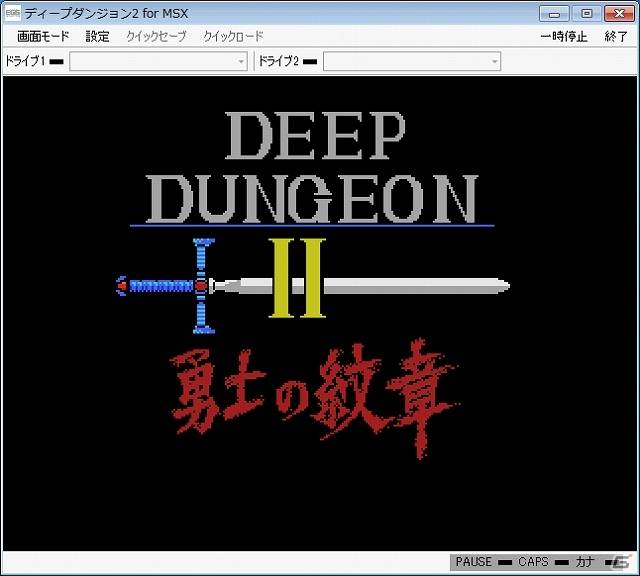This screenshot has height=576, width=640.
Task: Click the sword graphic on title screen
Action: (x=313, y=286)
